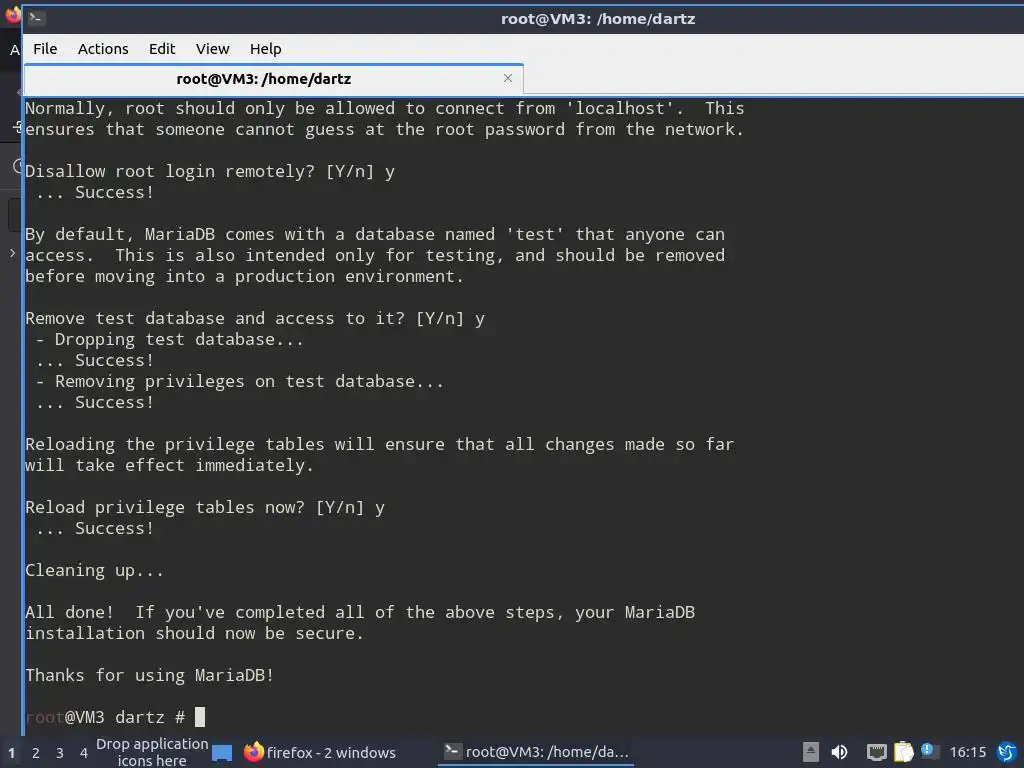Screen dimensions: 1024x768
Task: Open the Actions menu
Action: [103, 49]
